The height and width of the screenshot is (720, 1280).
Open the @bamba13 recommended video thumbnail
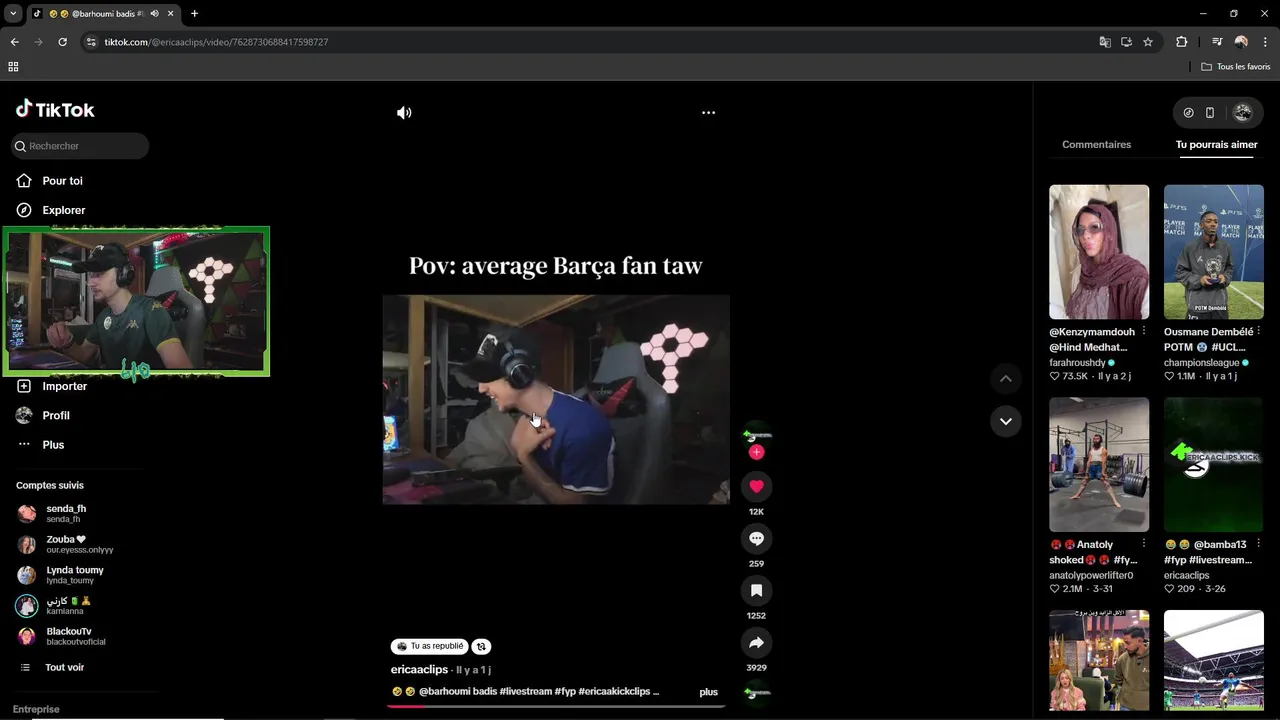click(1213, 464)
